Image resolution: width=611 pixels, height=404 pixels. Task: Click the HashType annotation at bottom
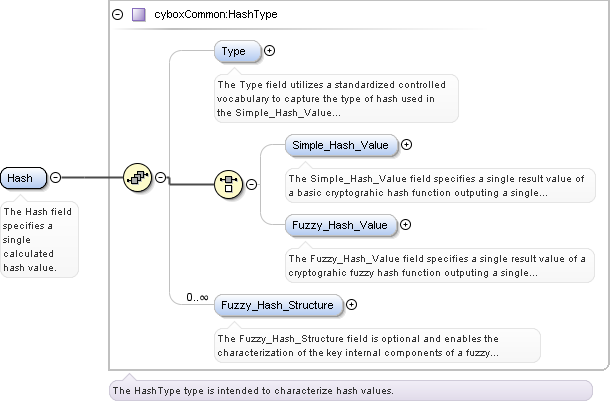tap(252, 390)
